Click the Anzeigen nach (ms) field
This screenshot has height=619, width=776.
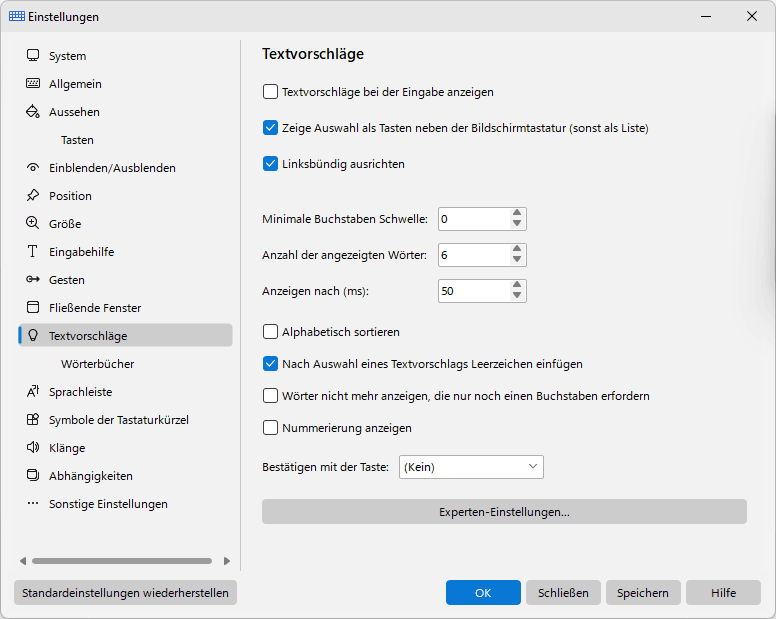474,291
